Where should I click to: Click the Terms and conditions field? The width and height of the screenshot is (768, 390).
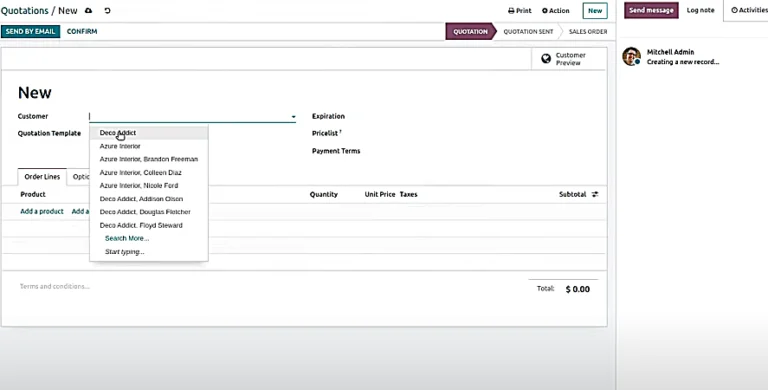[54, 287]
